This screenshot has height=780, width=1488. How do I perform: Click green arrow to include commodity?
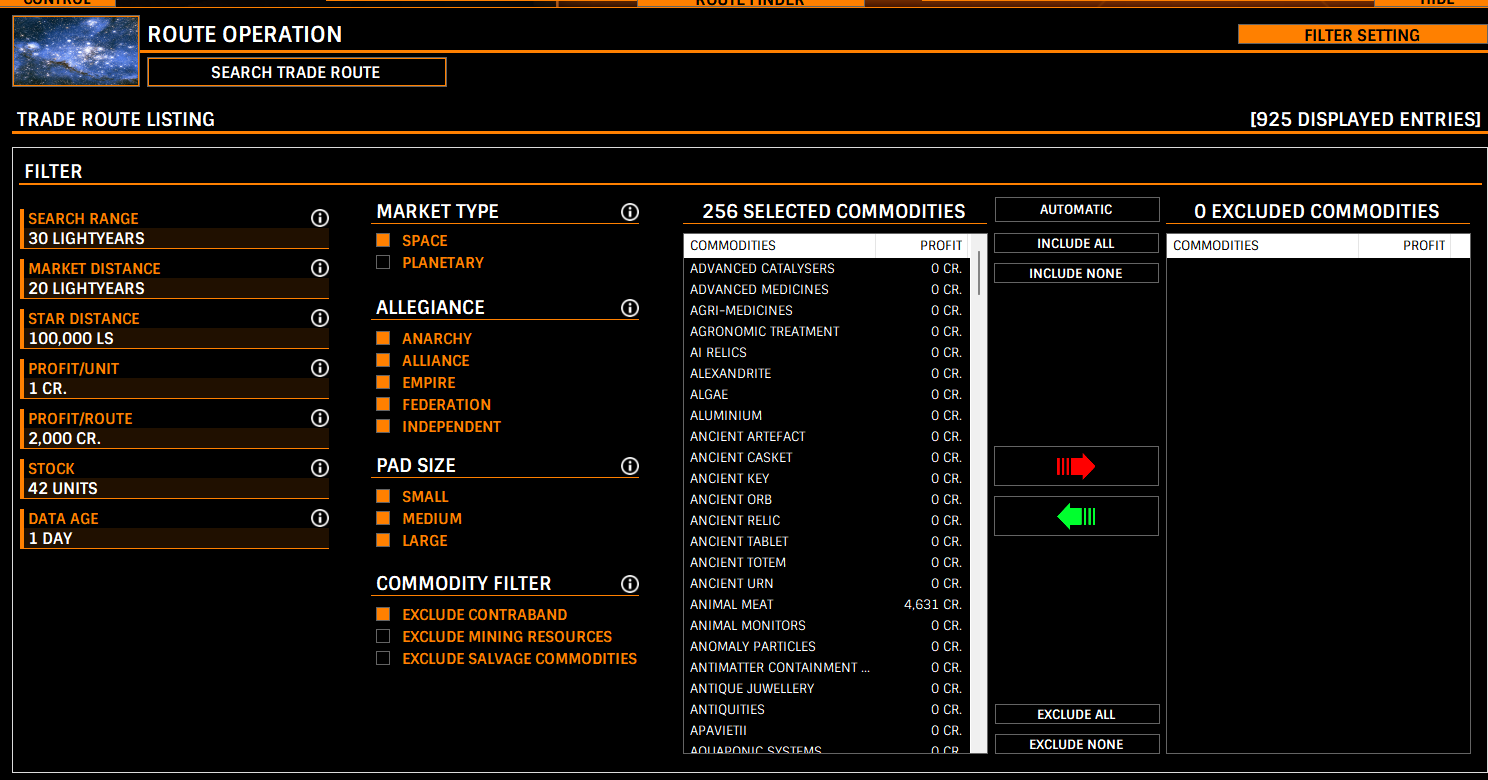pos(1076,516)
